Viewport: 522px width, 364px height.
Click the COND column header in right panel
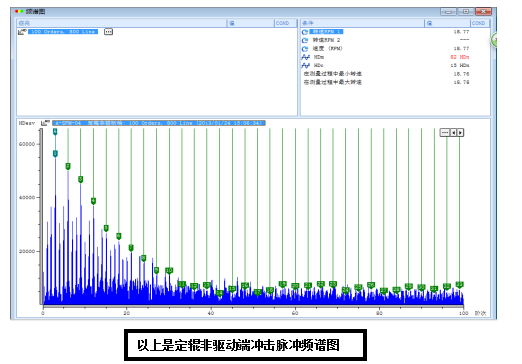pos(478,23)
